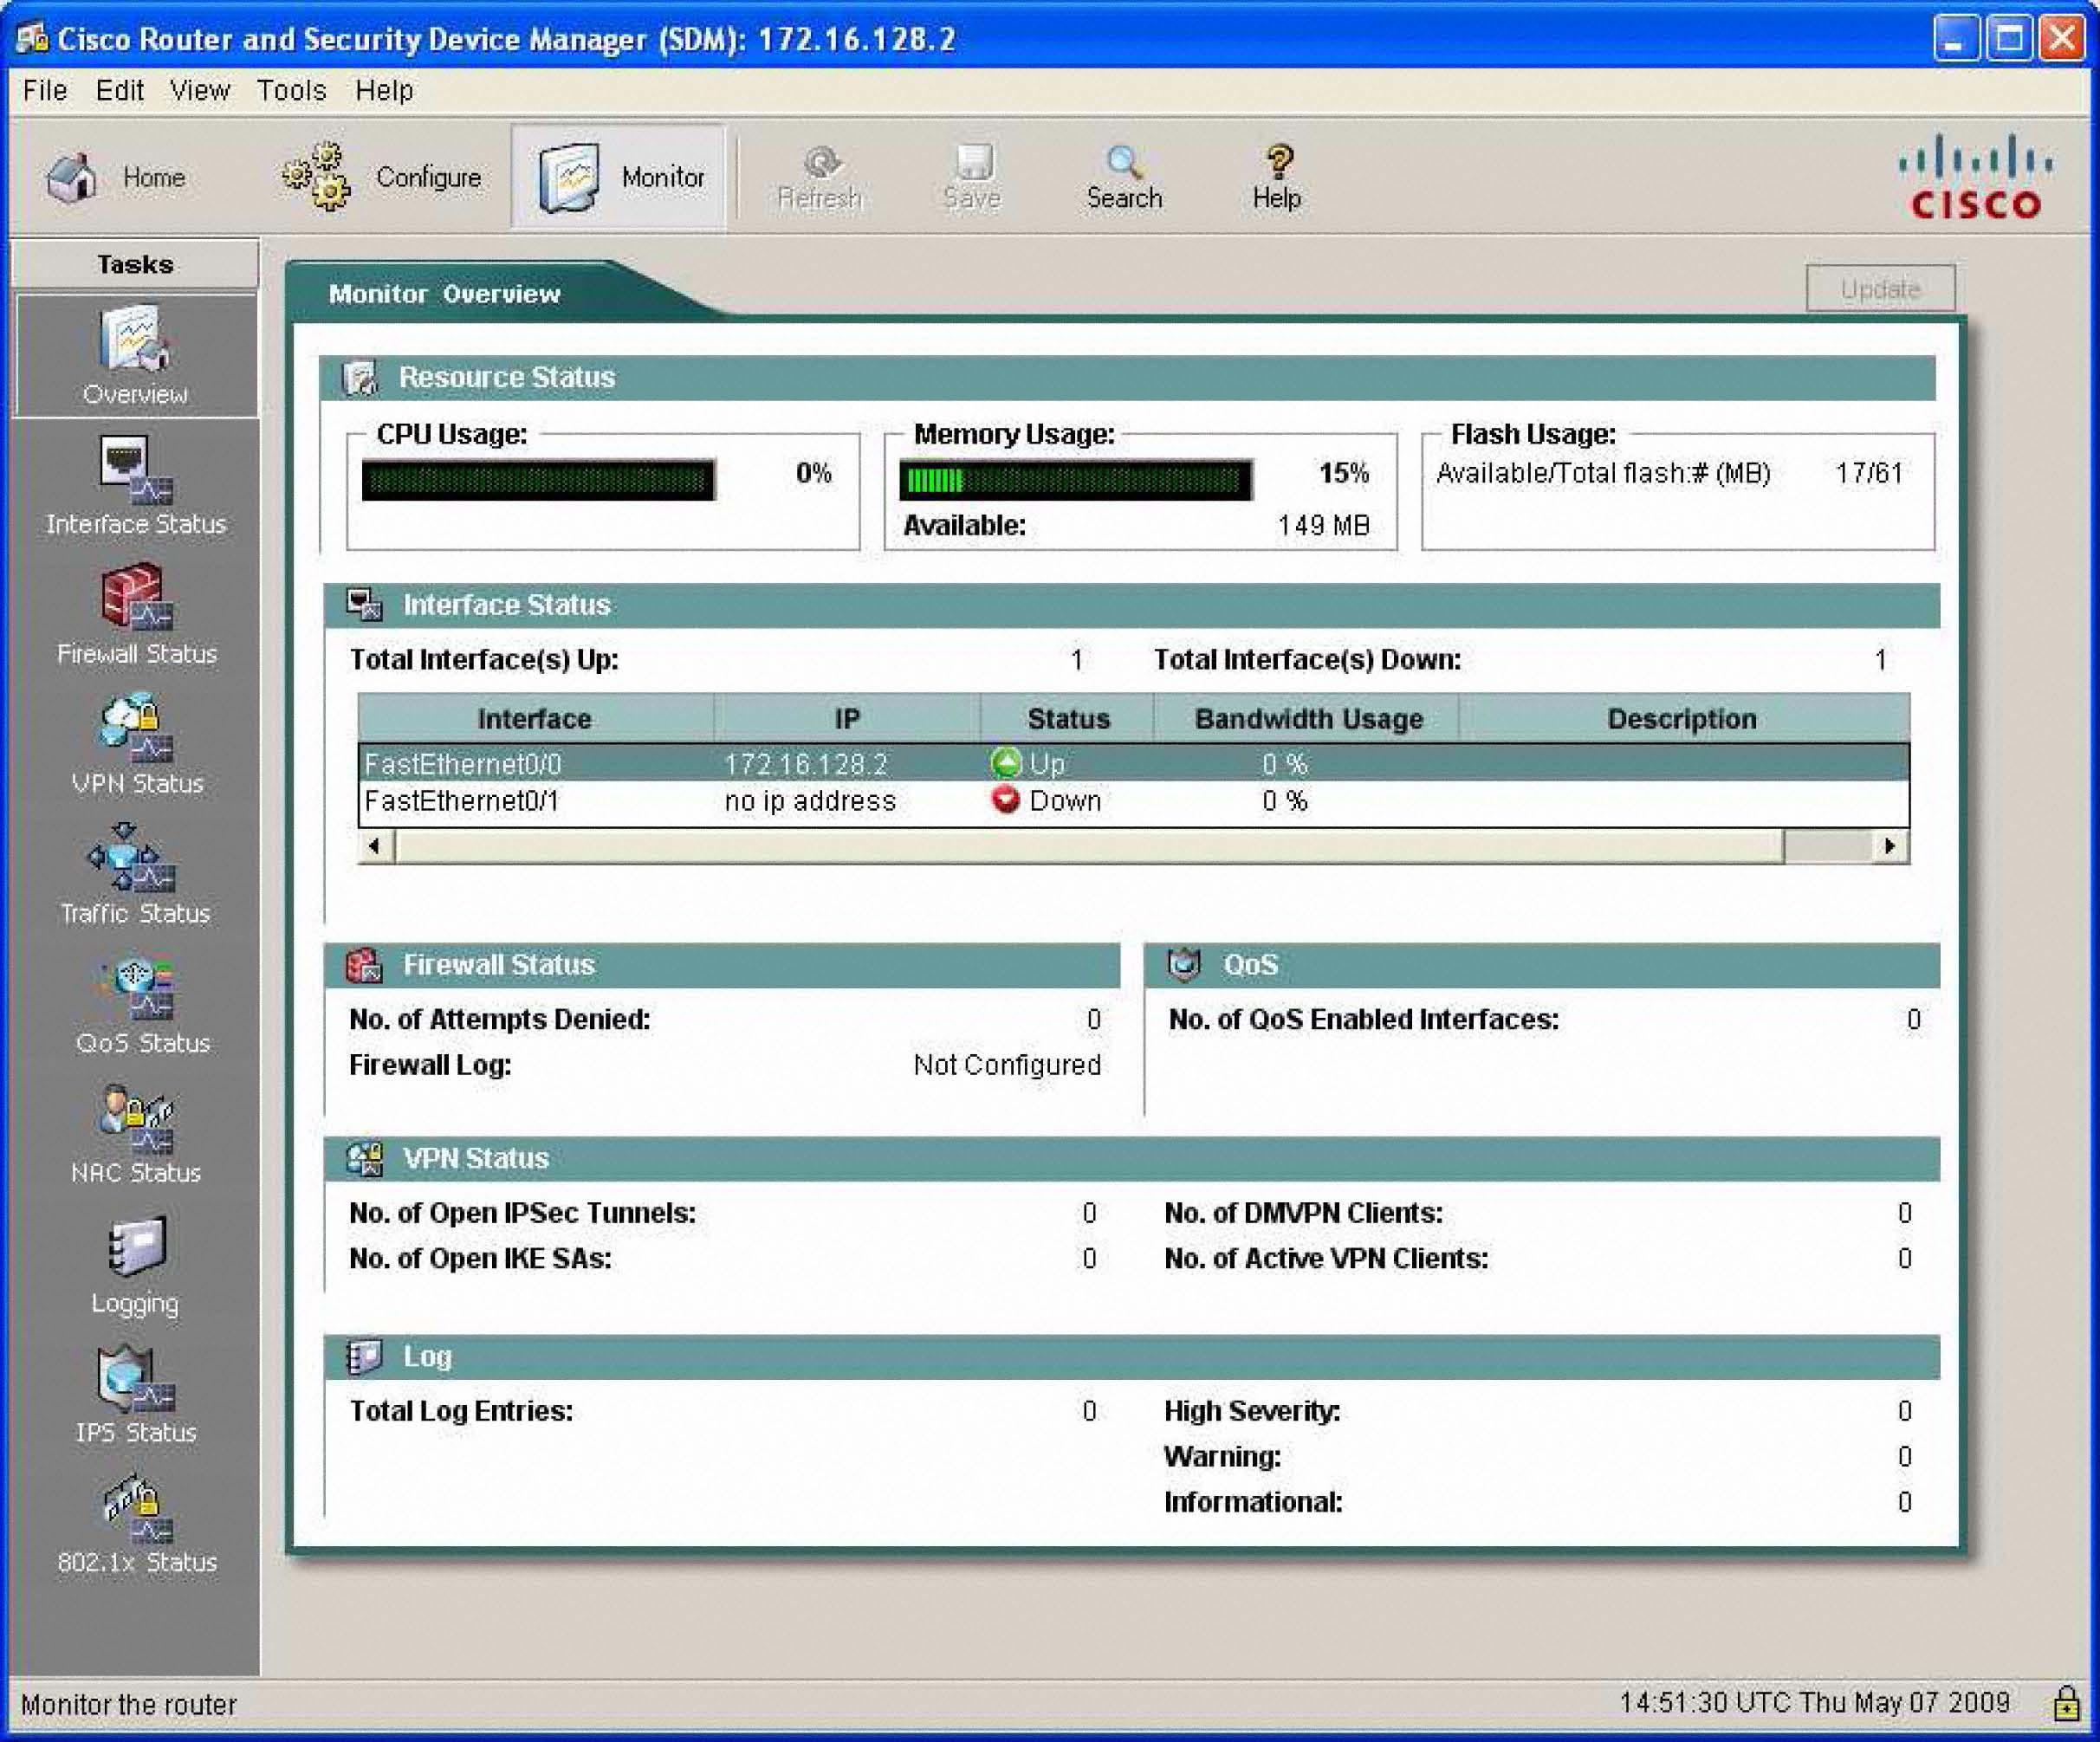Open VPN Status task
This screenshot has height=1742, width=2100.
click(136, 744)
